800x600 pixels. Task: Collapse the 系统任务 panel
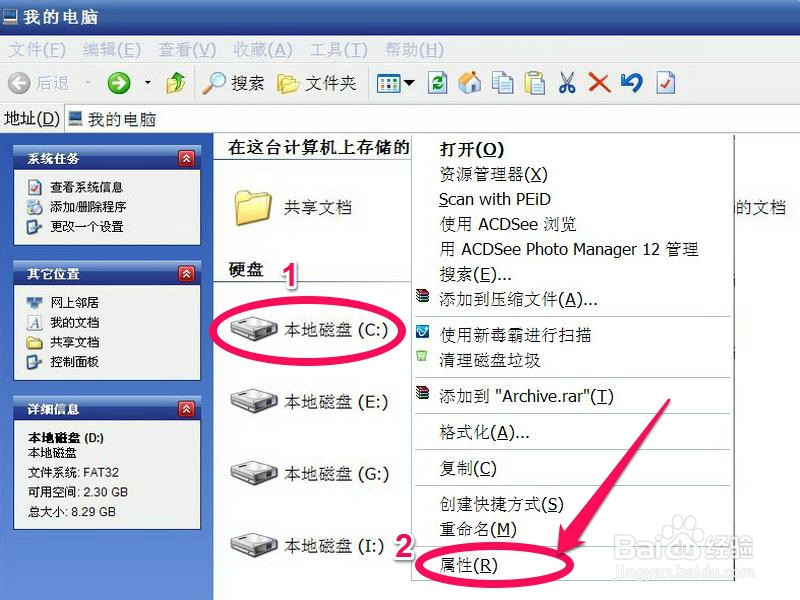[186, 159]
